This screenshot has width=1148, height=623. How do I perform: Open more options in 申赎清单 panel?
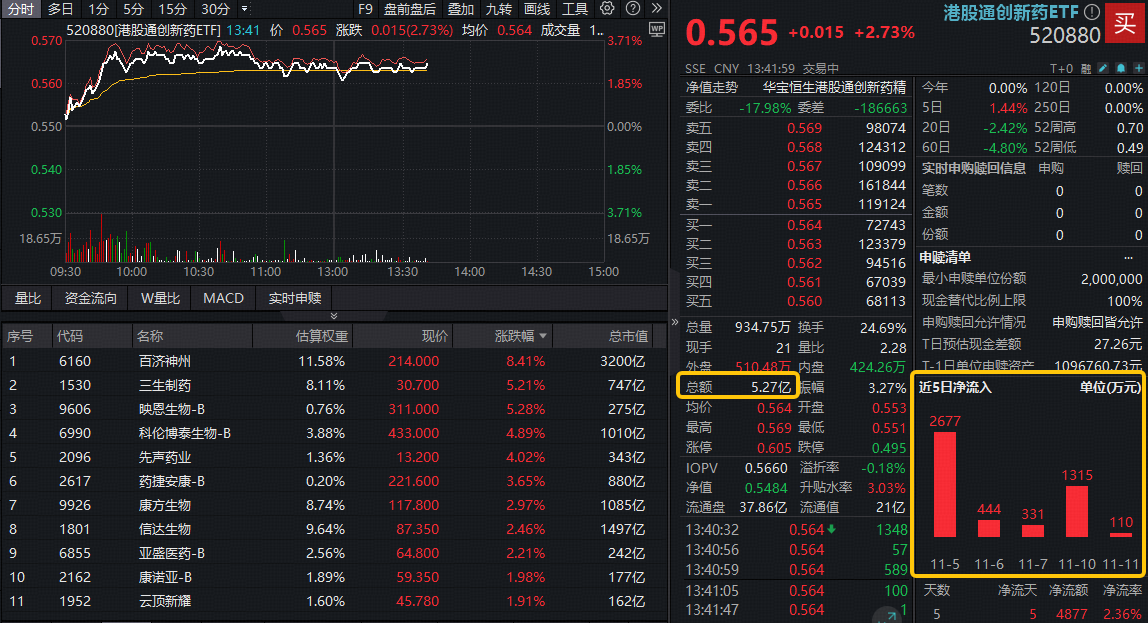click(x=1128, y=258)
